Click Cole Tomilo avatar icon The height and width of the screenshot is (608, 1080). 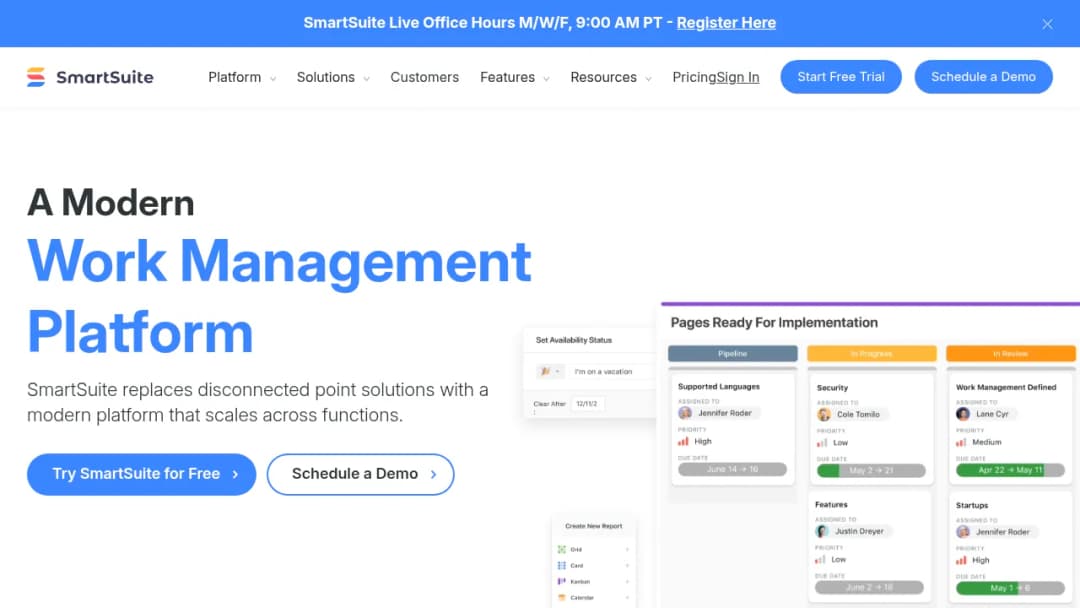[824, 415]
